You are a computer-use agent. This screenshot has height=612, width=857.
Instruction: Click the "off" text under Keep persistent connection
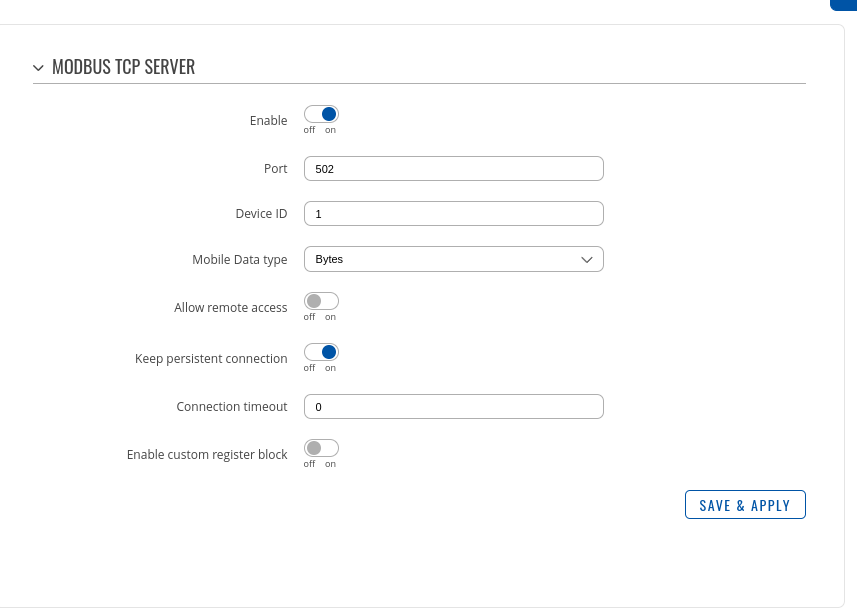[309, 368]
